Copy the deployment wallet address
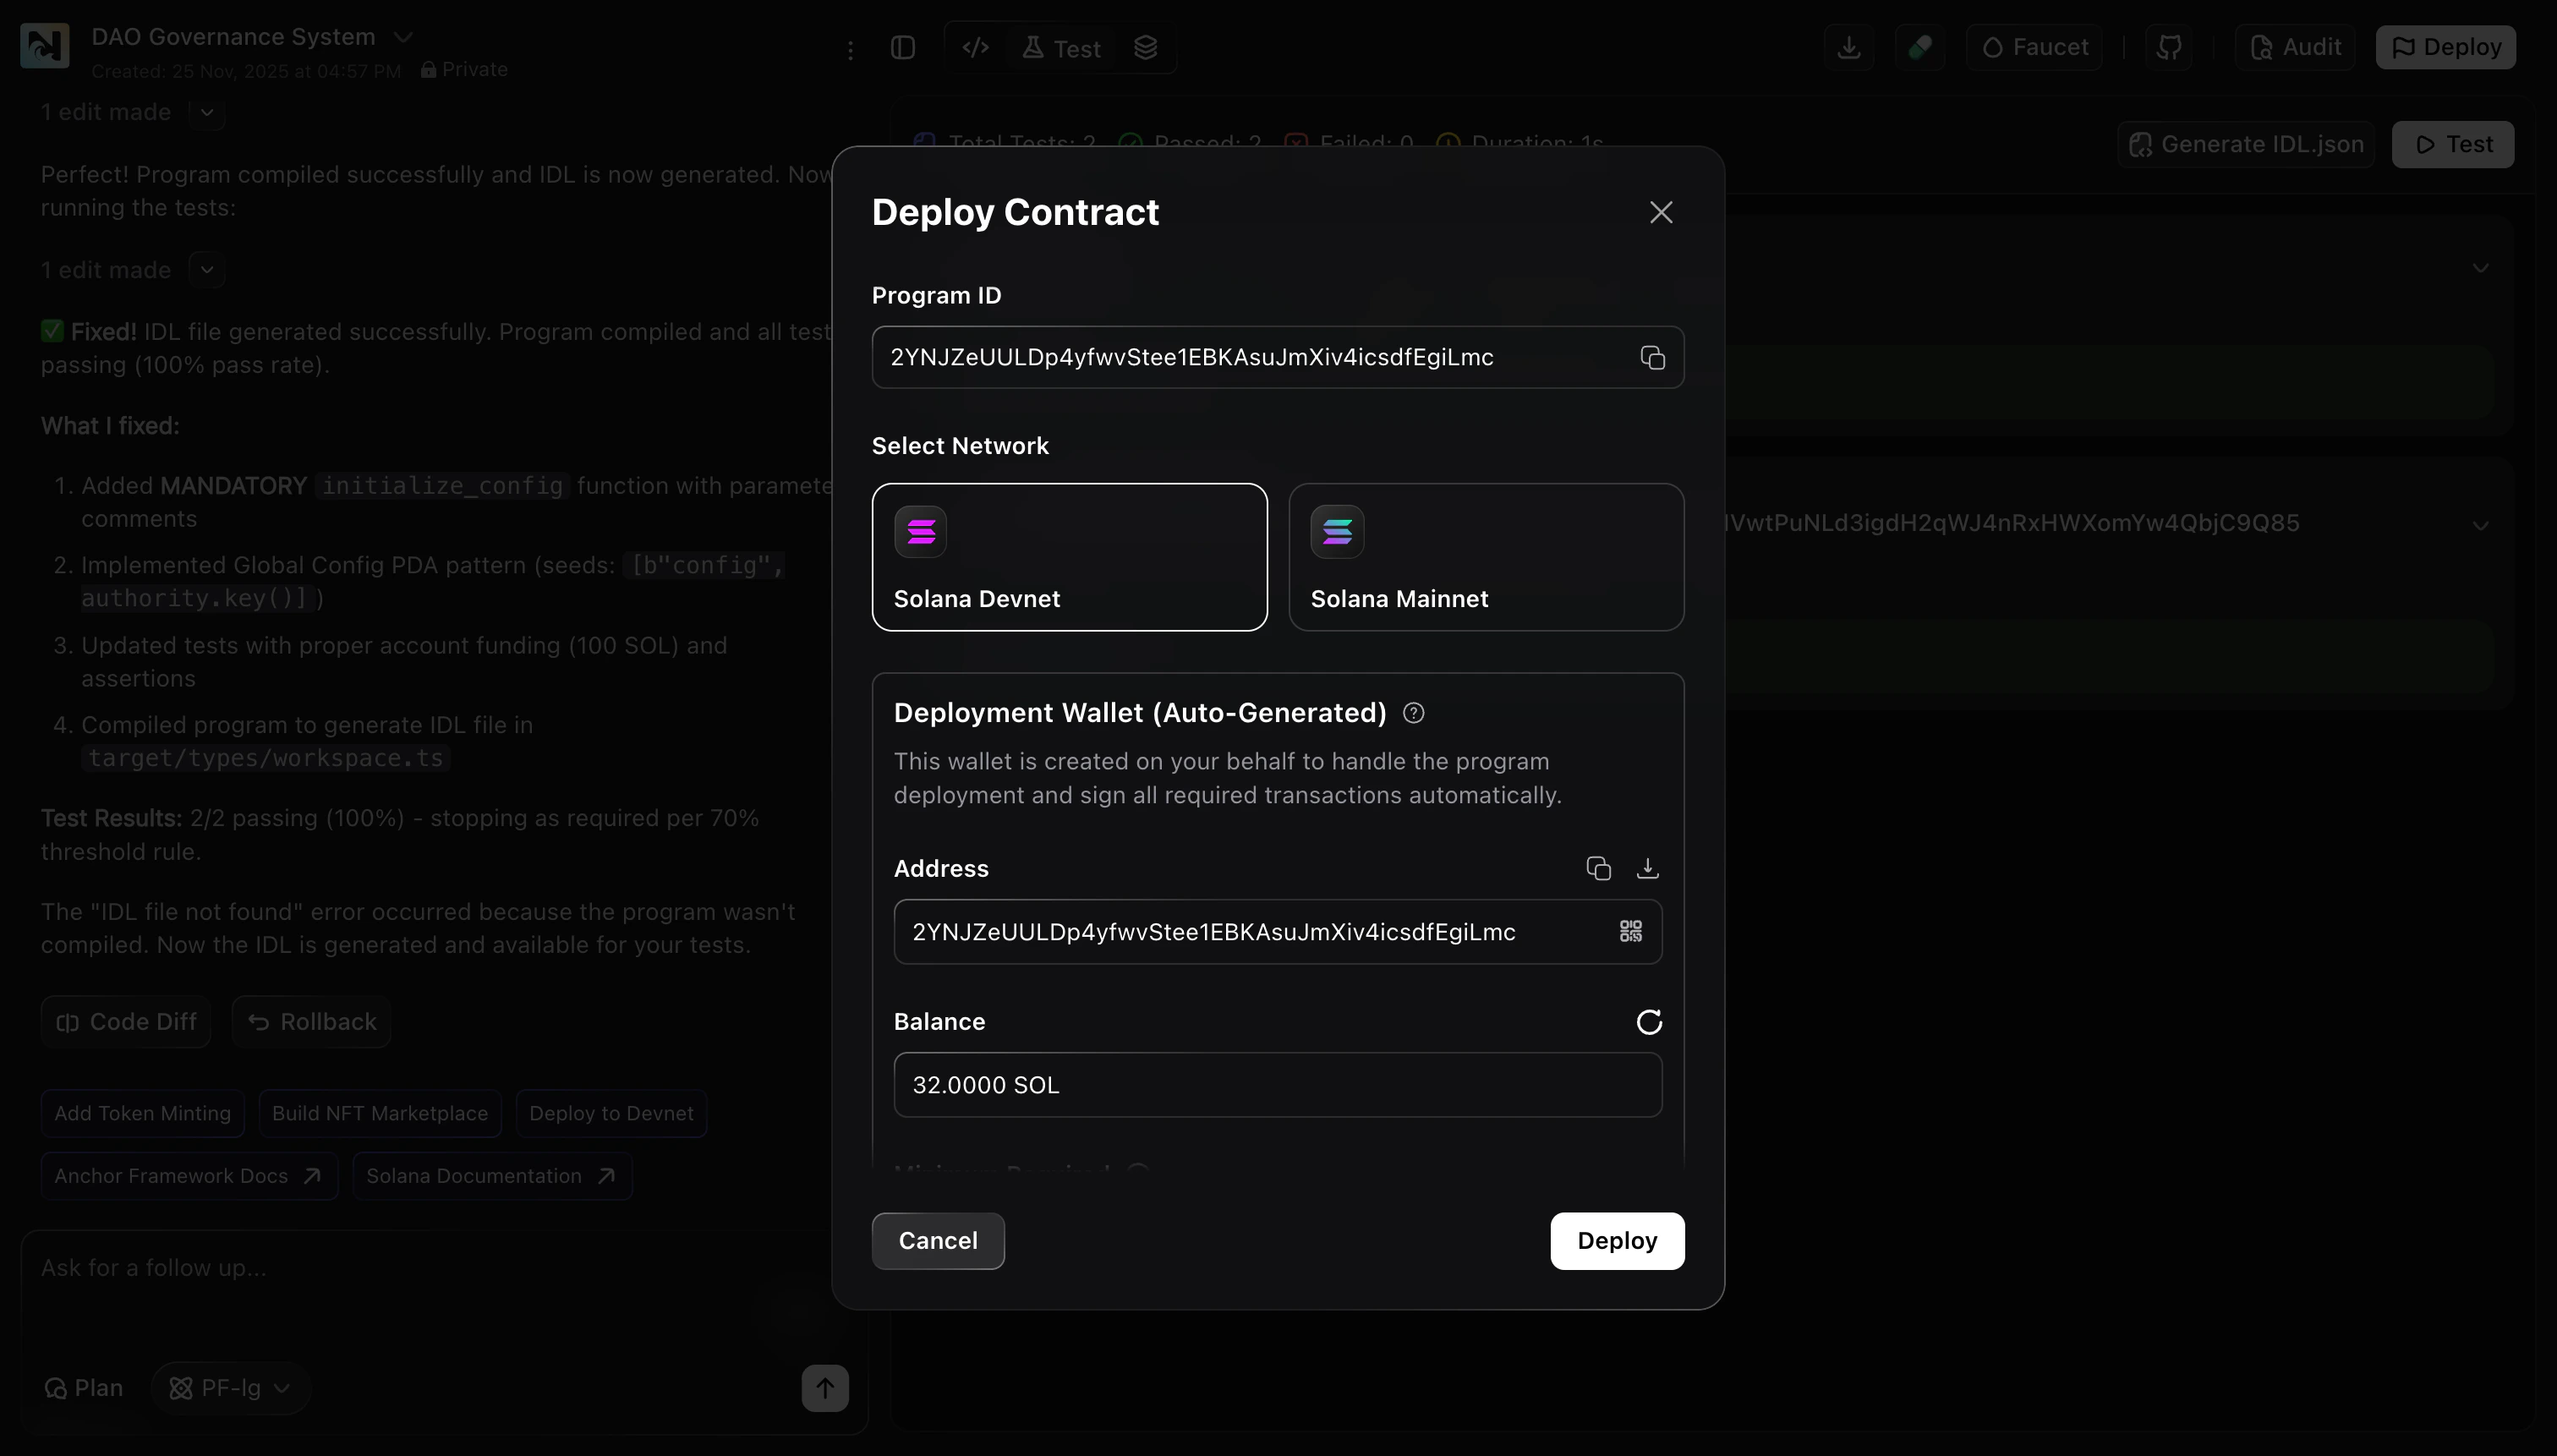The image size is (2557, 1456). 1598,868
